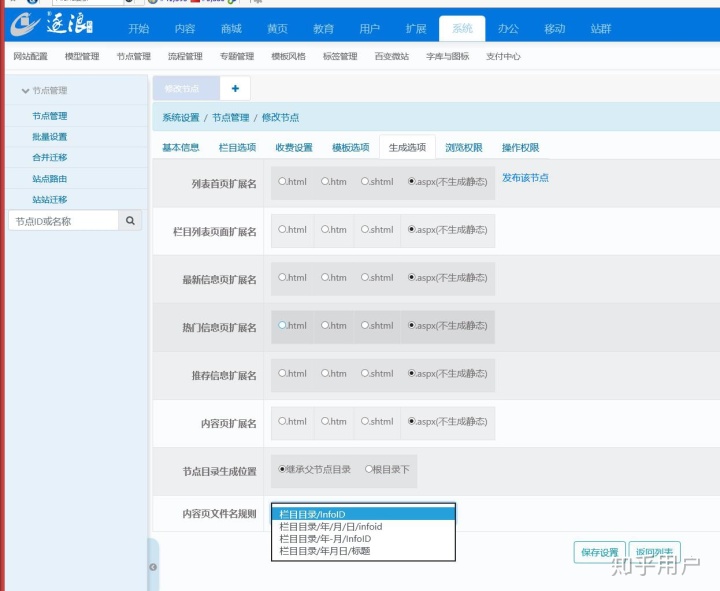The image size is (720, 591).
Task: Choose 根目录下 for 节点目录生成位置
Action: click(x=369, y=469)
